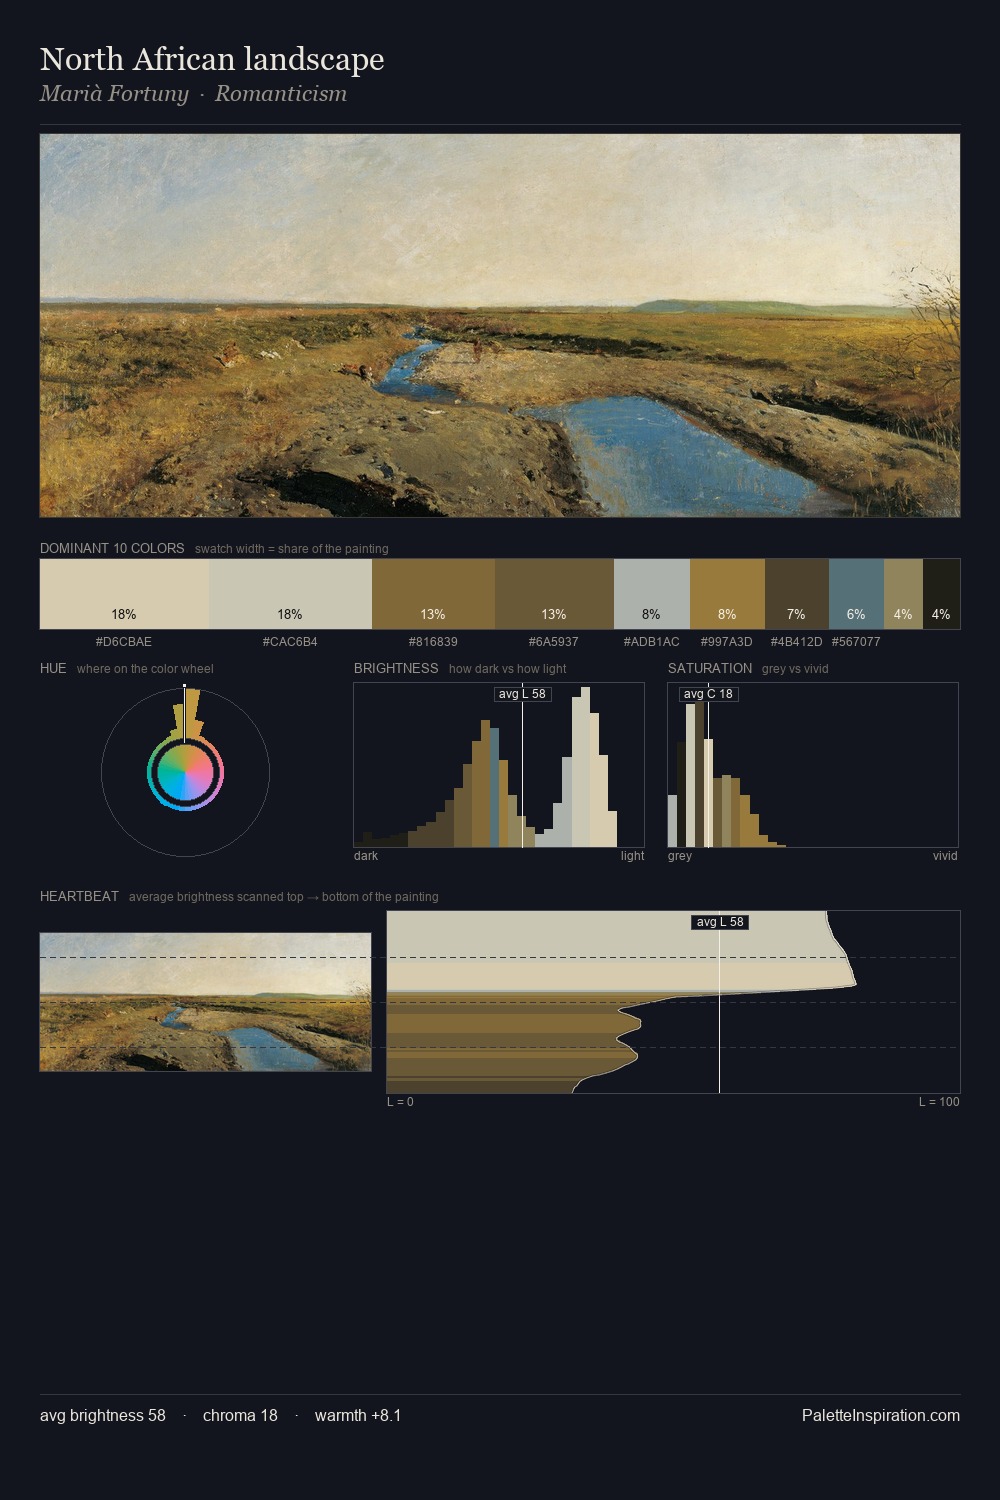Click the 18% swatch labeled #CAC6B4
This screenshot has width=1000, height=1500.
point(291,594)
